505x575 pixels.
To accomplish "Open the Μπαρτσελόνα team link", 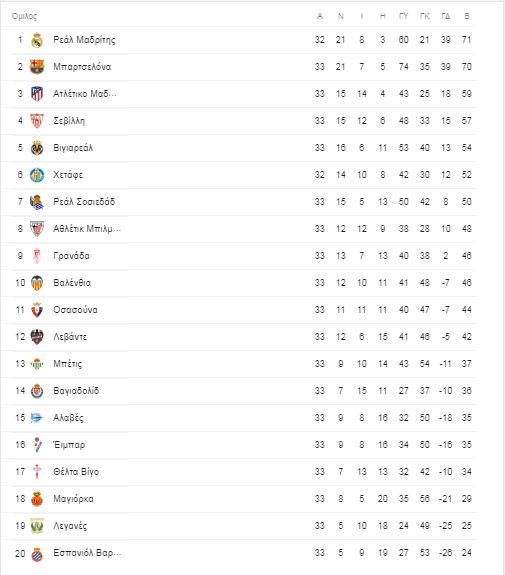I will tap(82, 67).
